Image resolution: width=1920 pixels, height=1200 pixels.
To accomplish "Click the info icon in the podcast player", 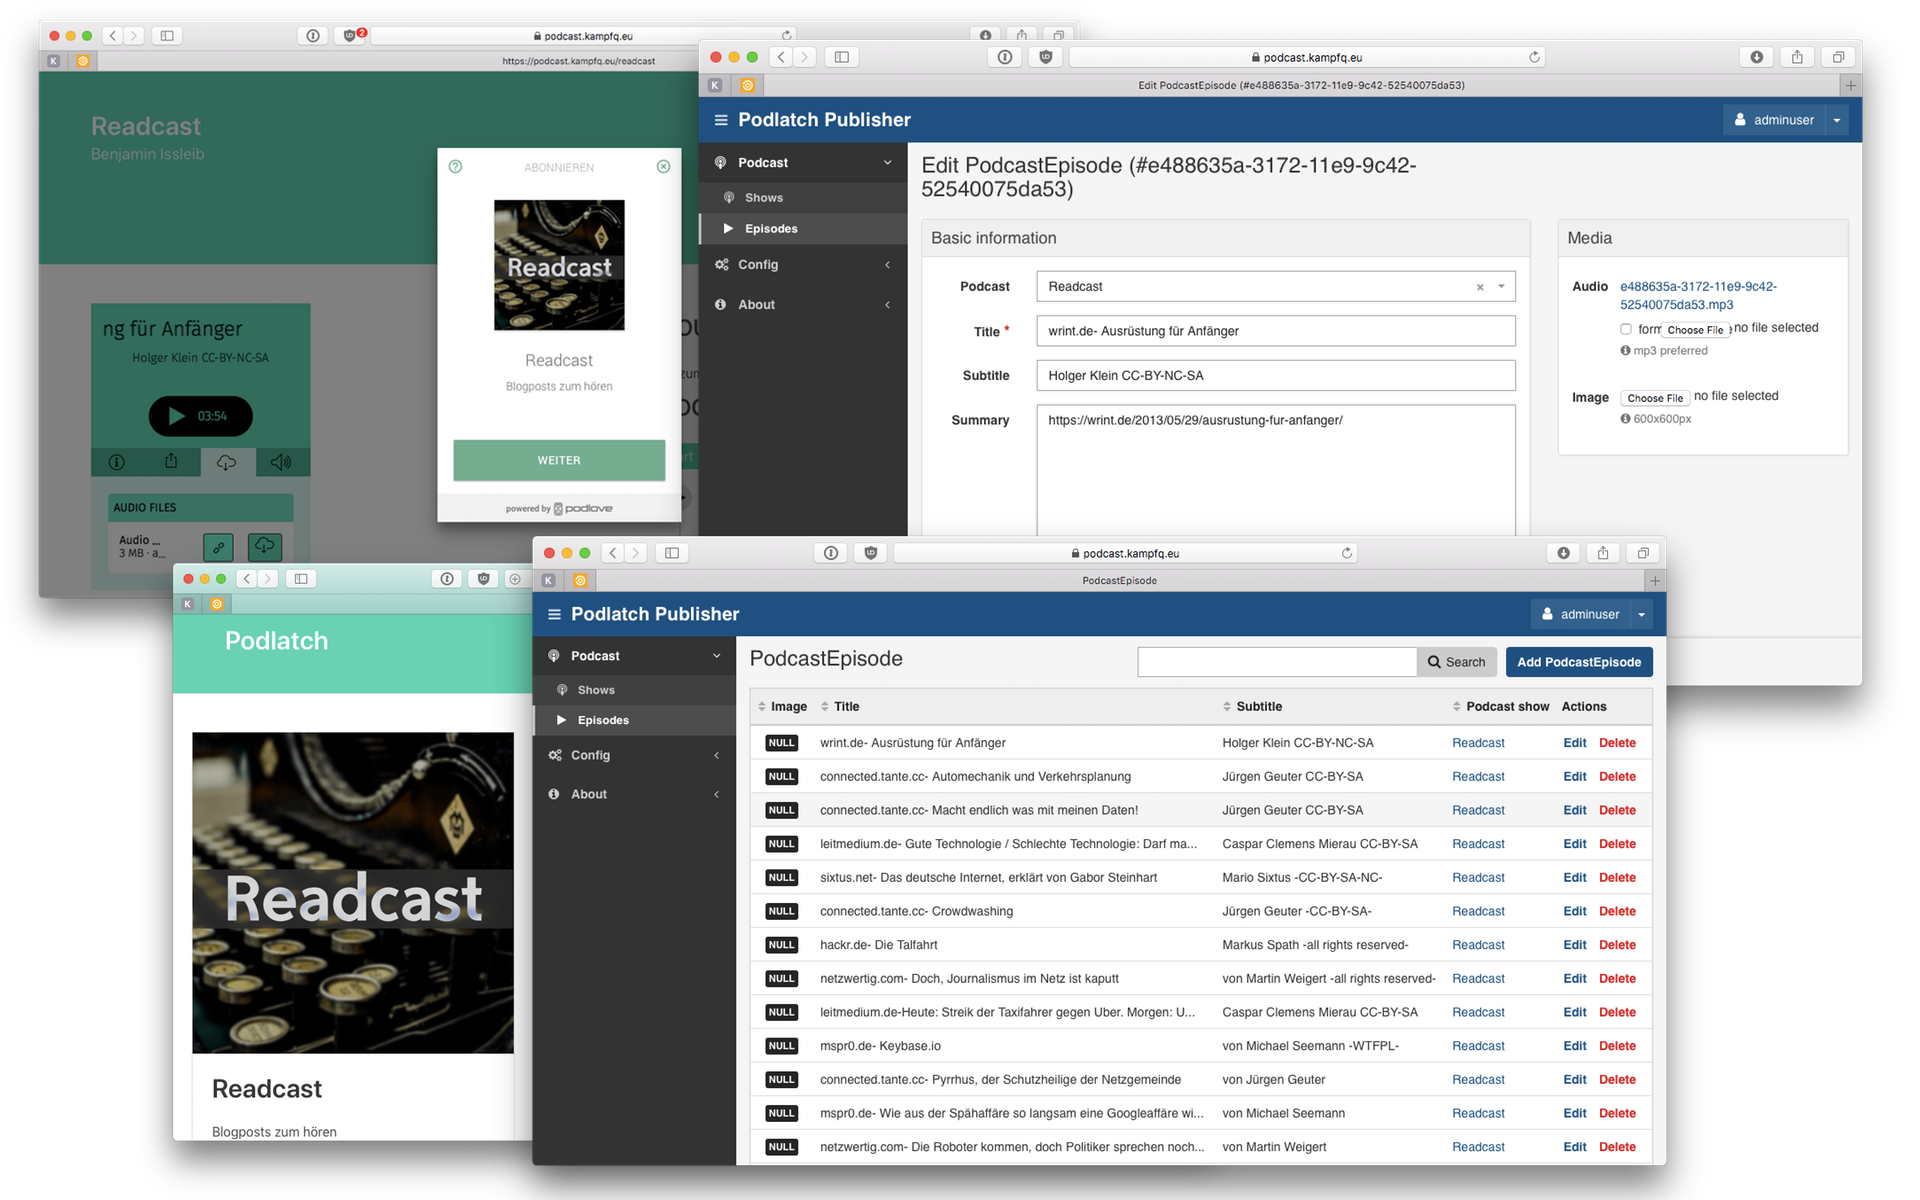I will tap(117, 462).
